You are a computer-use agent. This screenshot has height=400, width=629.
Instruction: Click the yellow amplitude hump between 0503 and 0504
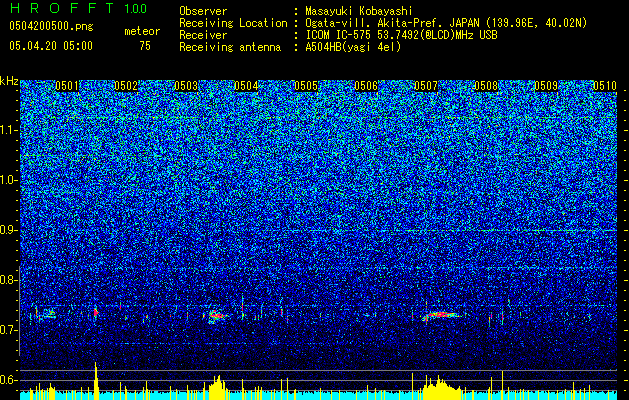(217, 388)
